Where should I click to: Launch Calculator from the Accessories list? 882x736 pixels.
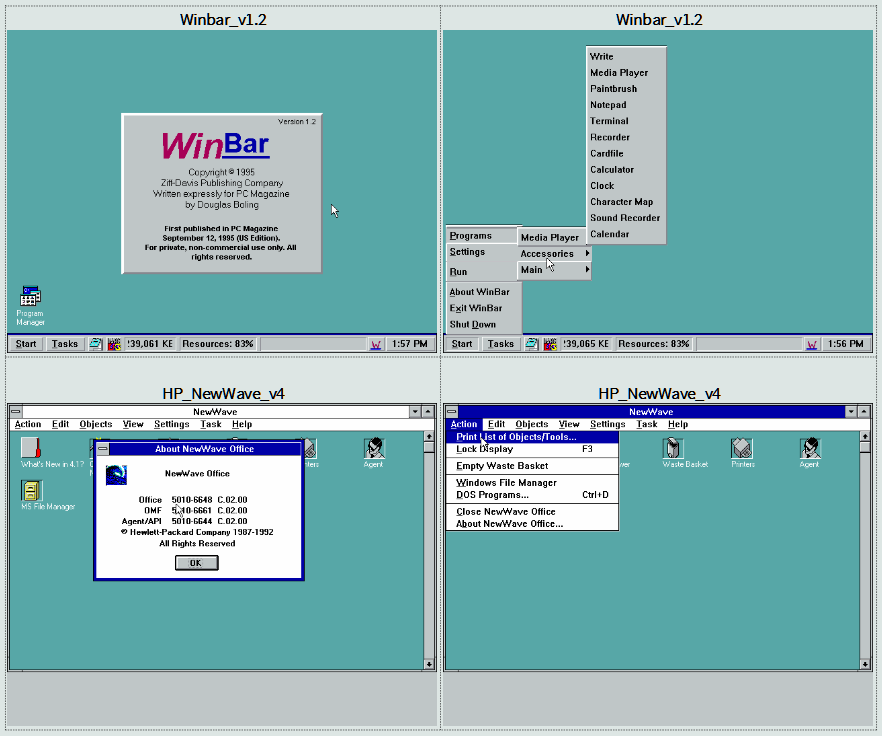pos(626,169)
